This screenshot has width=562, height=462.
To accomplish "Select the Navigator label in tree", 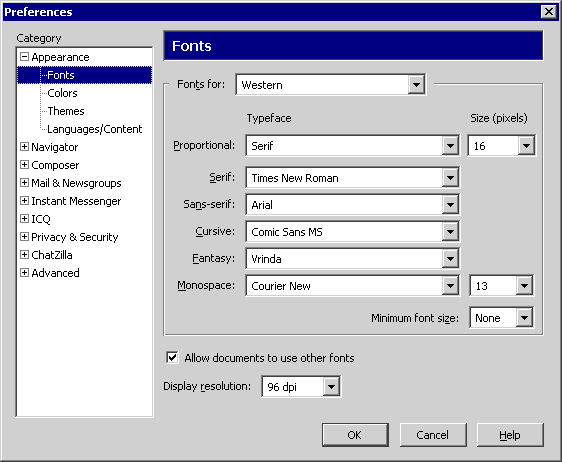I will click(54, 147).
